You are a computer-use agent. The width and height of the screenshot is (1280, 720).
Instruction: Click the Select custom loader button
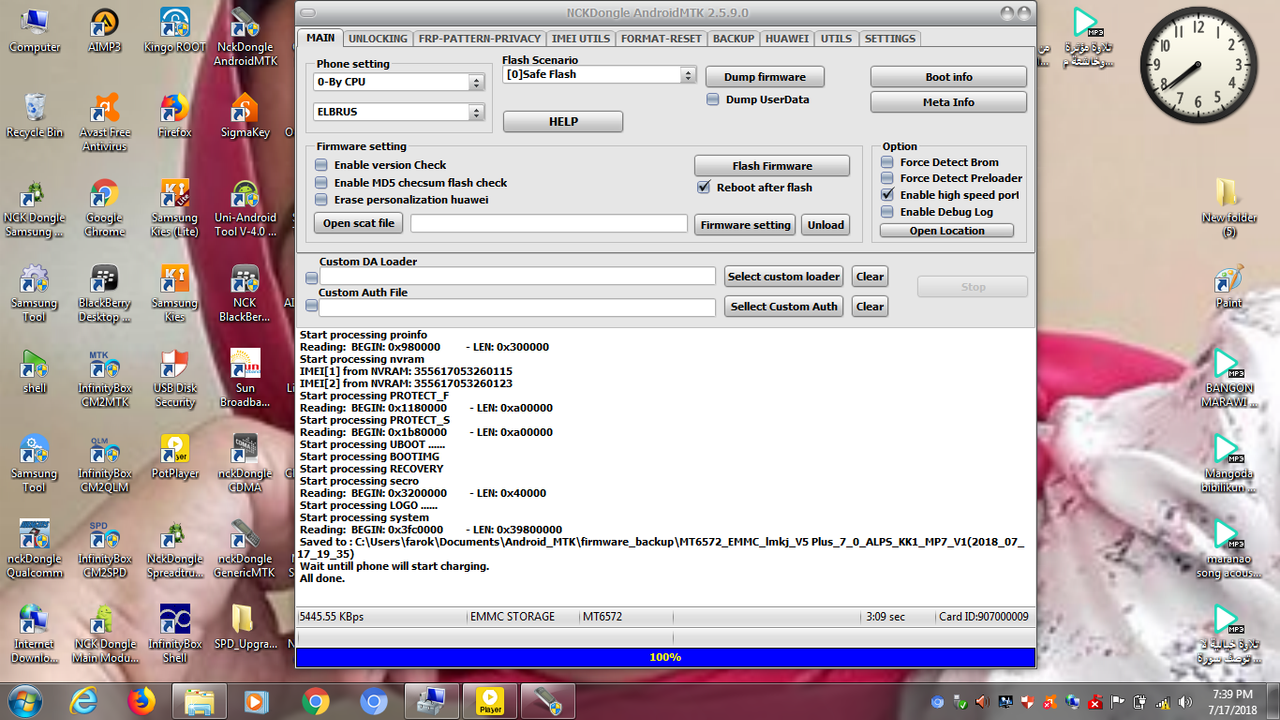coord(784,276)
